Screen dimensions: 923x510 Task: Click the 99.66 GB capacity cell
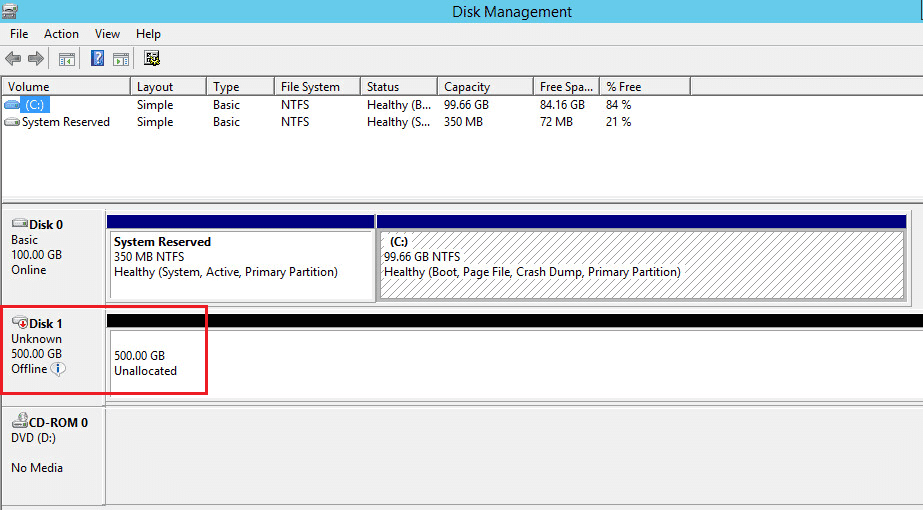[x=466, y=105]
